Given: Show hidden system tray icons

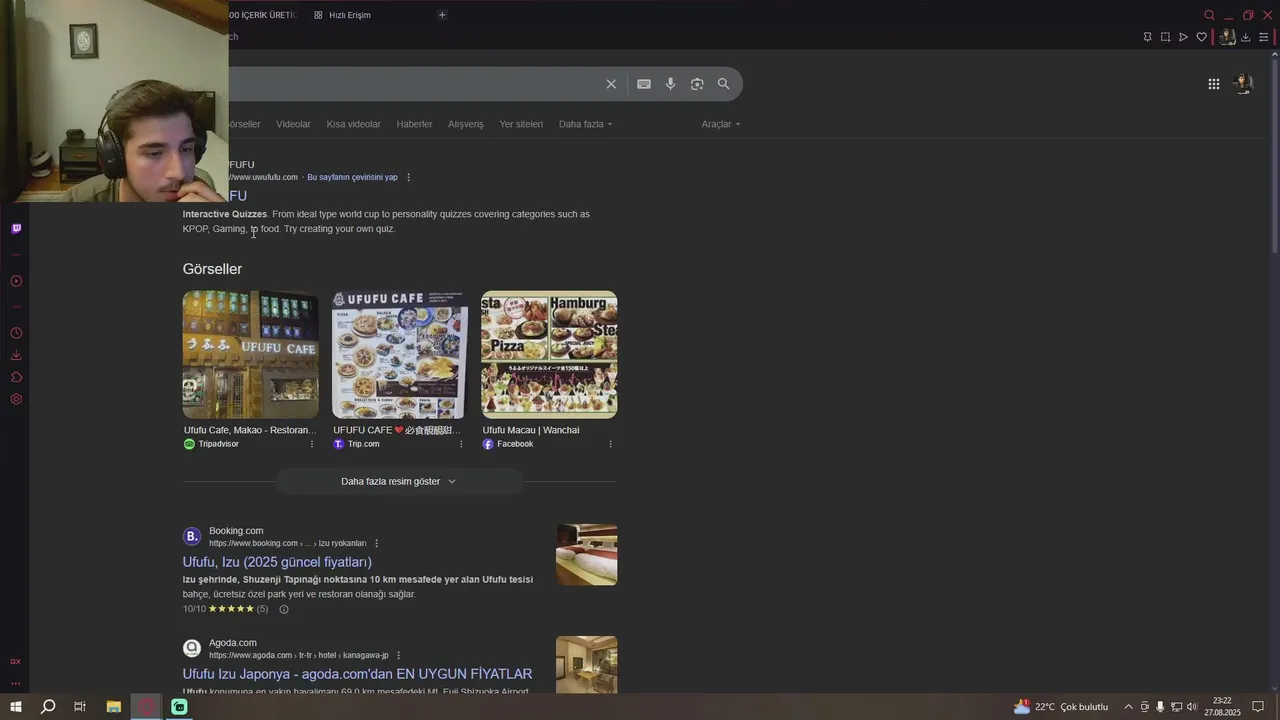Looking at the screenshot, I should (1128, 707).
